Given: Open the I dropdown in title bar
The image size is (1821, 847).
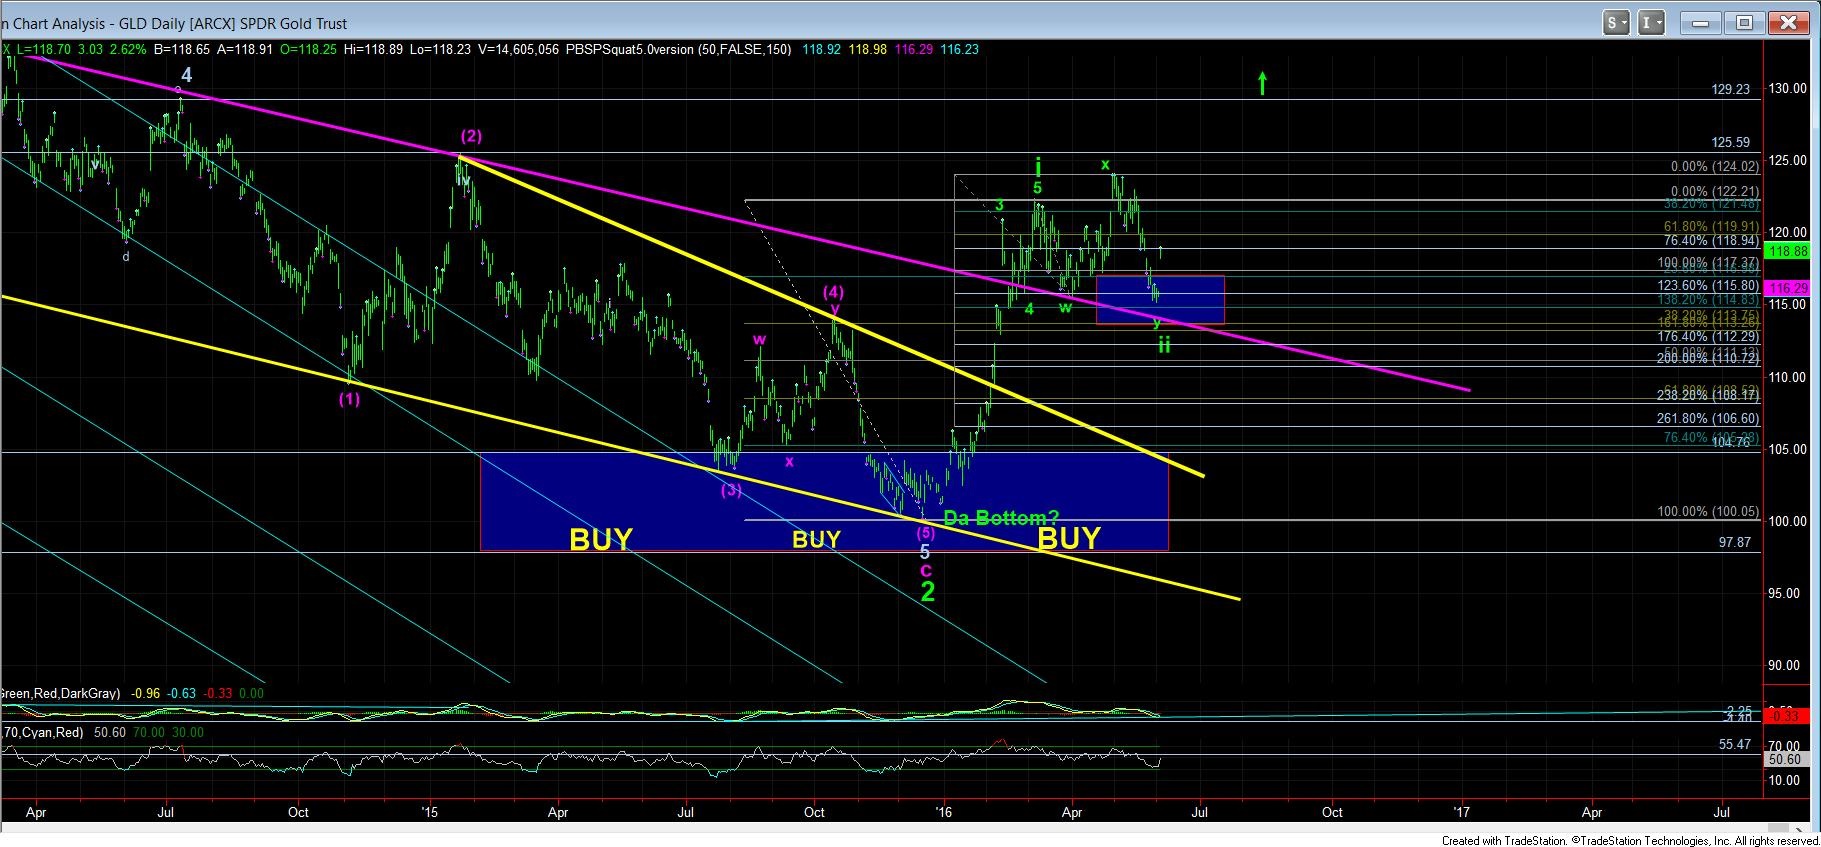Looking at the screenshot, I should (x=1651, y=23).
